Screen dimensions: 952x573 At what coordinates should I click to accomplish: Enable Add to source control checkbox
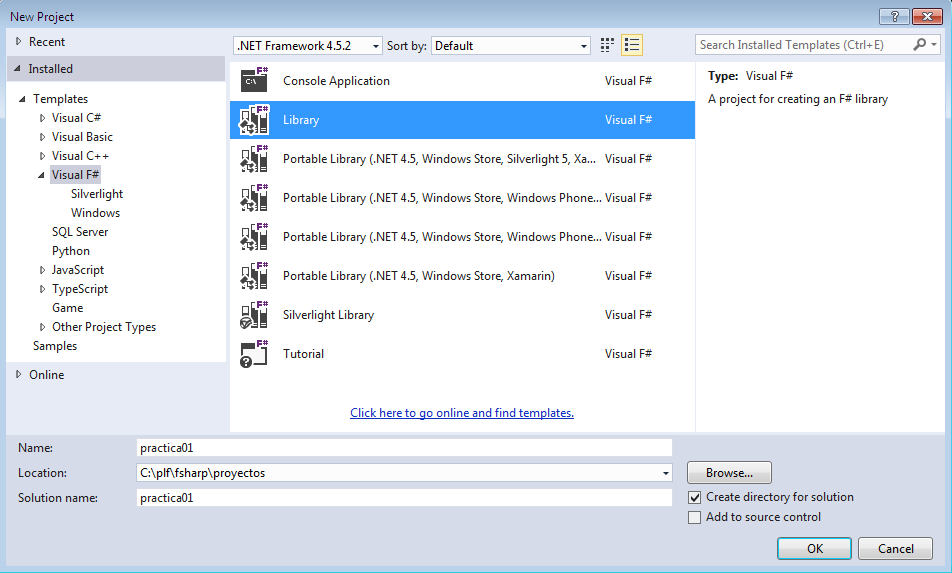click(695, 517)
